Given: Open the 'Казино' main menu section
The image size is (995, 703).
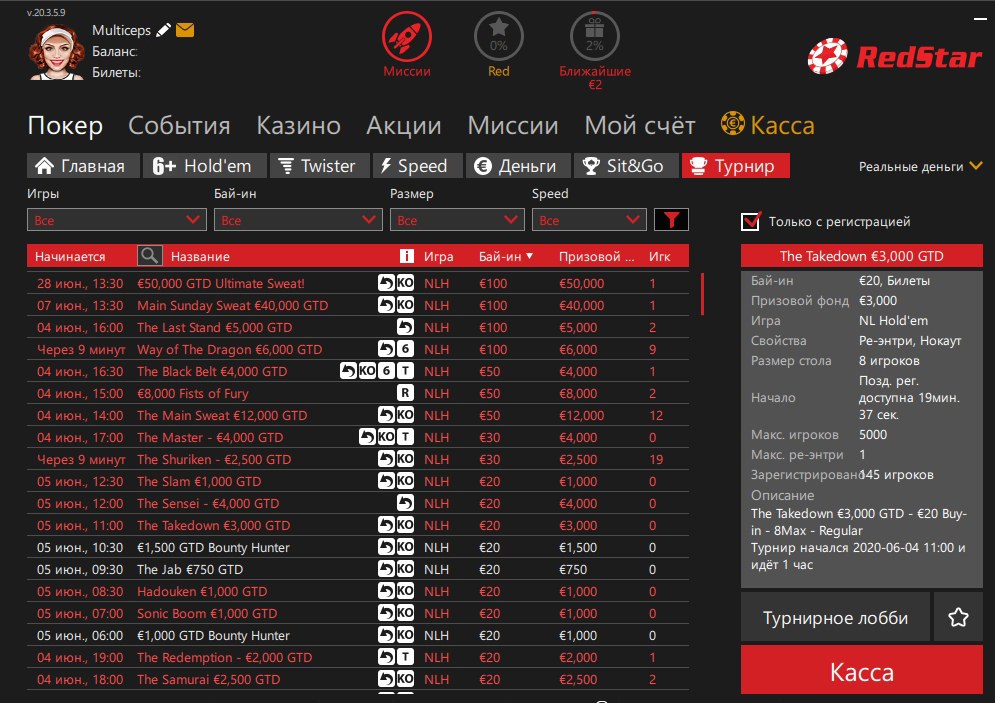Looking at the screenshot, I should pos(298,126).
